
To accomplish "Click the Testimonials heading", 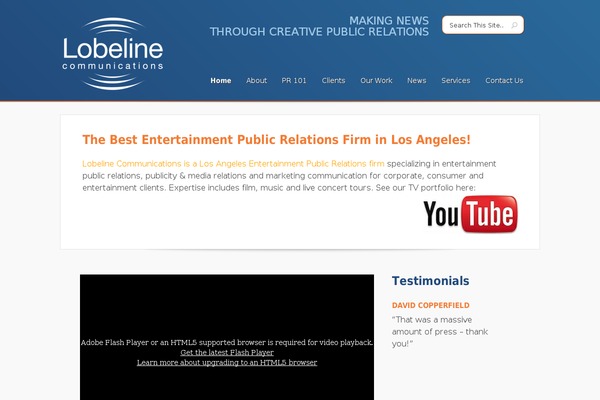I will [x=430, y=281].
